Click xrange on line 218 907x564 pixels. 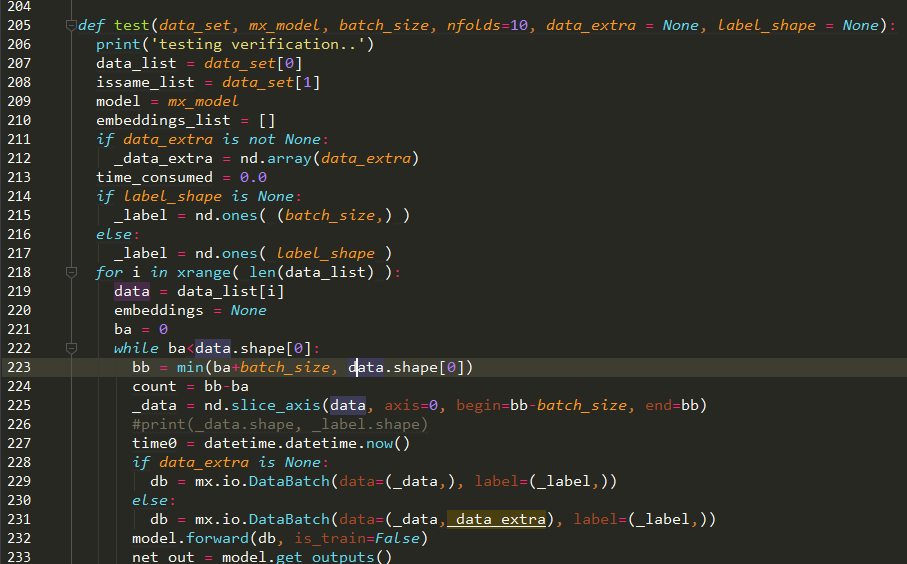pos(204,272)
